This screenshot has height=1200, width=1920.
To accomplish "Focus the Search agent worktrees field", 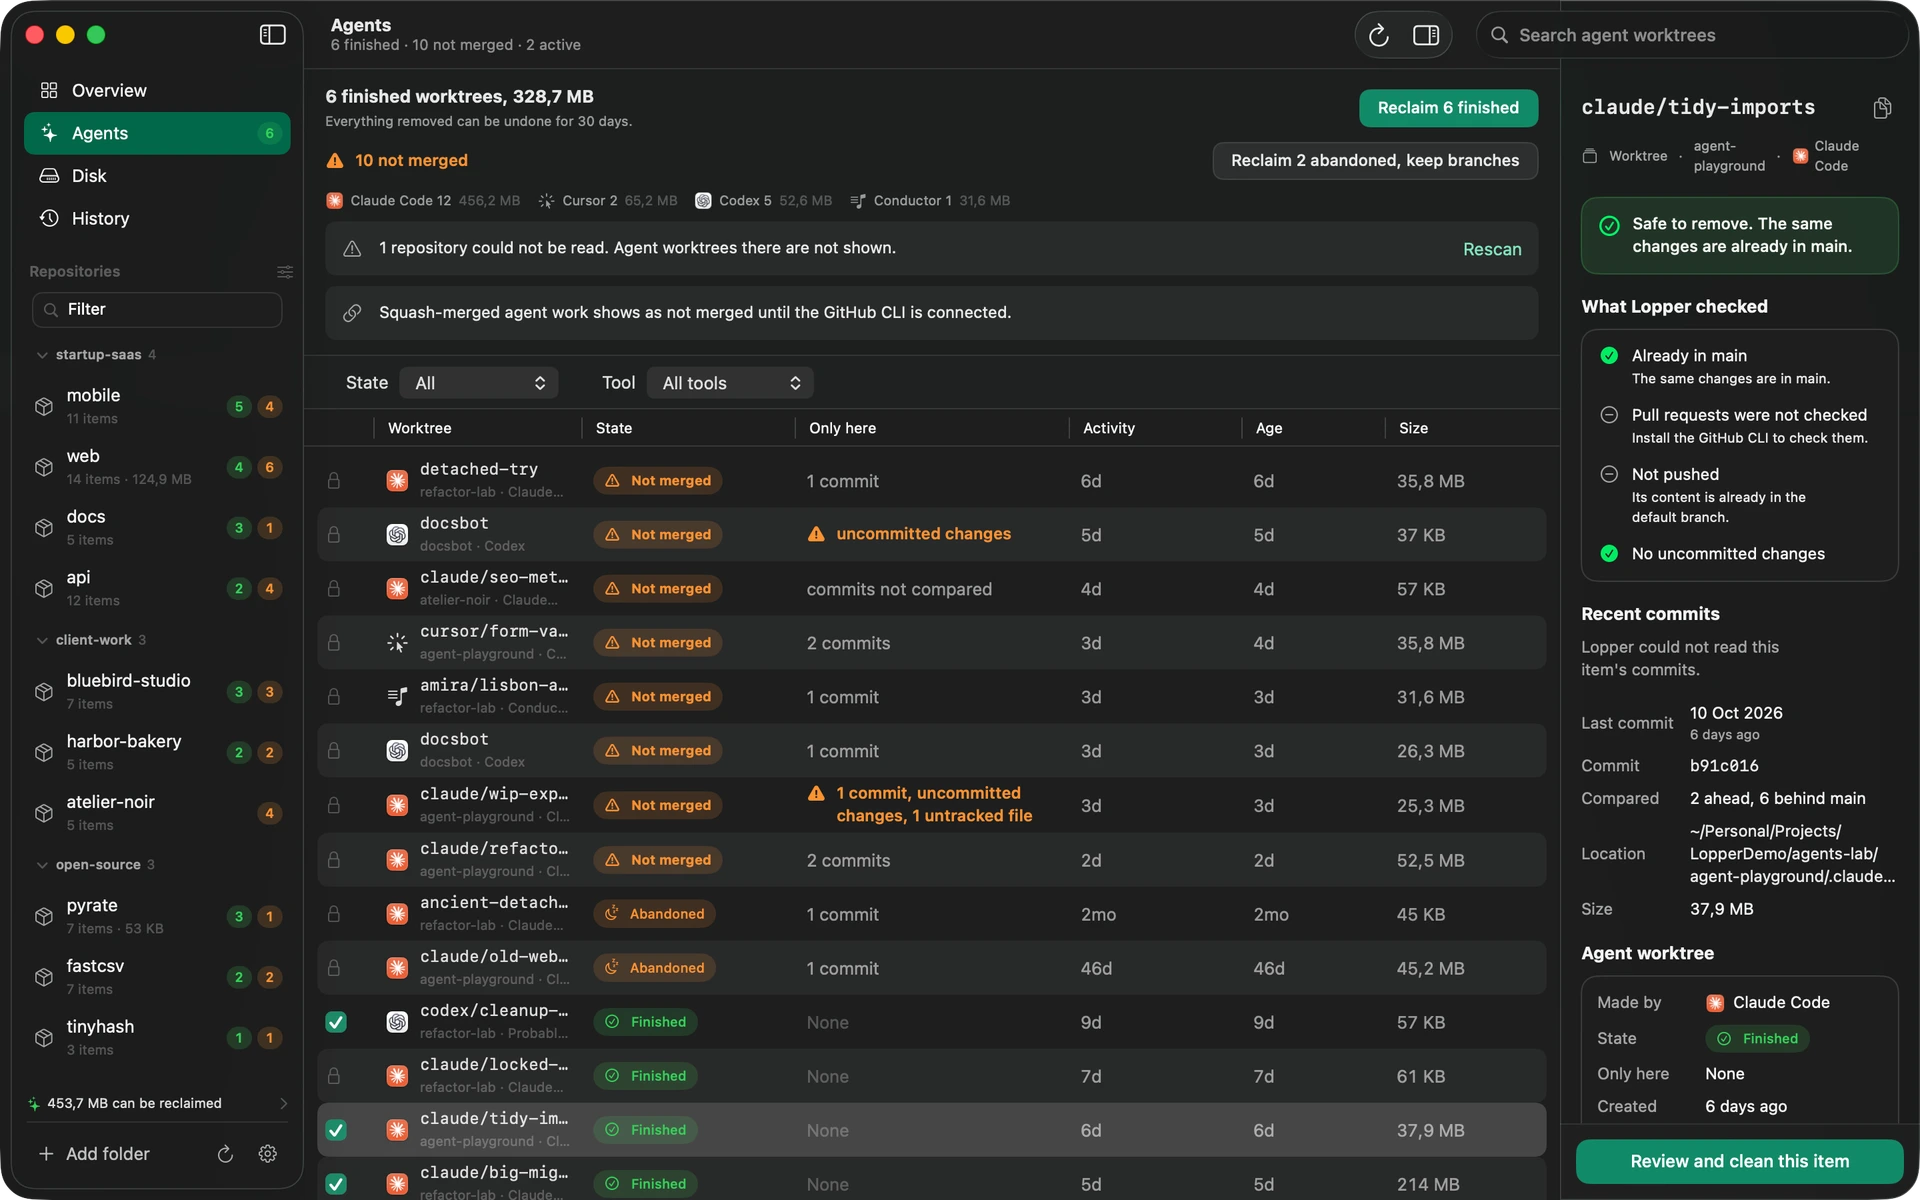I will (1692, 35).
